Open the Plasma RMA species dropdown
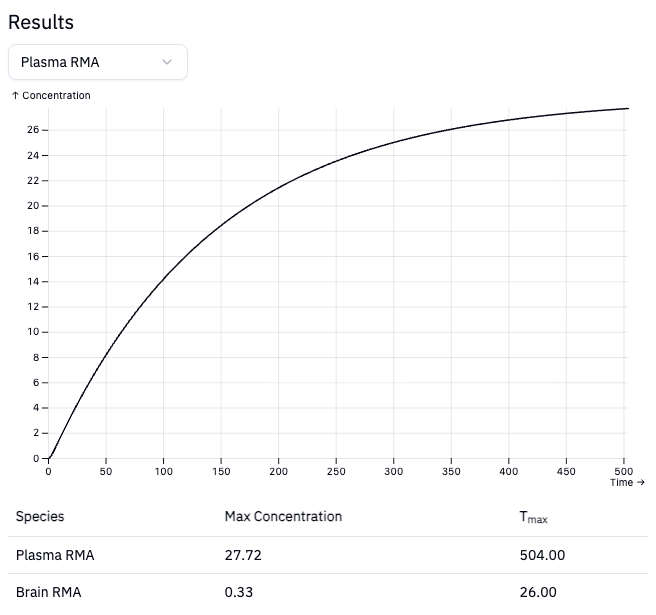Image resolution: width=656 pixels, height=615 pixels. coord(97,62)
